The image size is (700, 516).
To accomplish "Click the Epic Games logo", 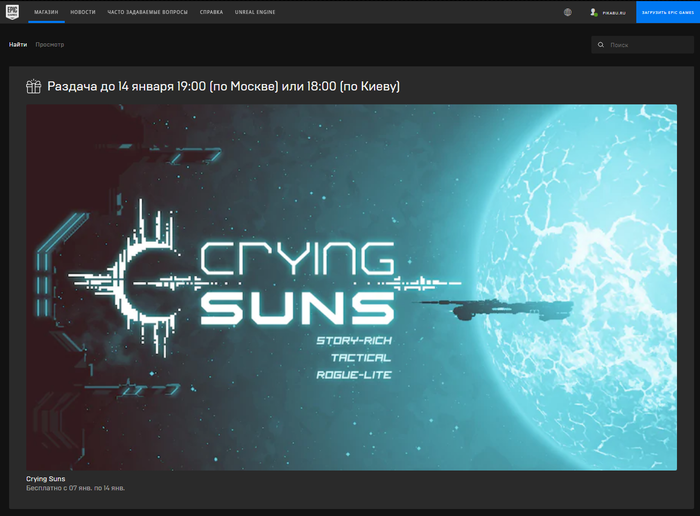I will (12, 12).
